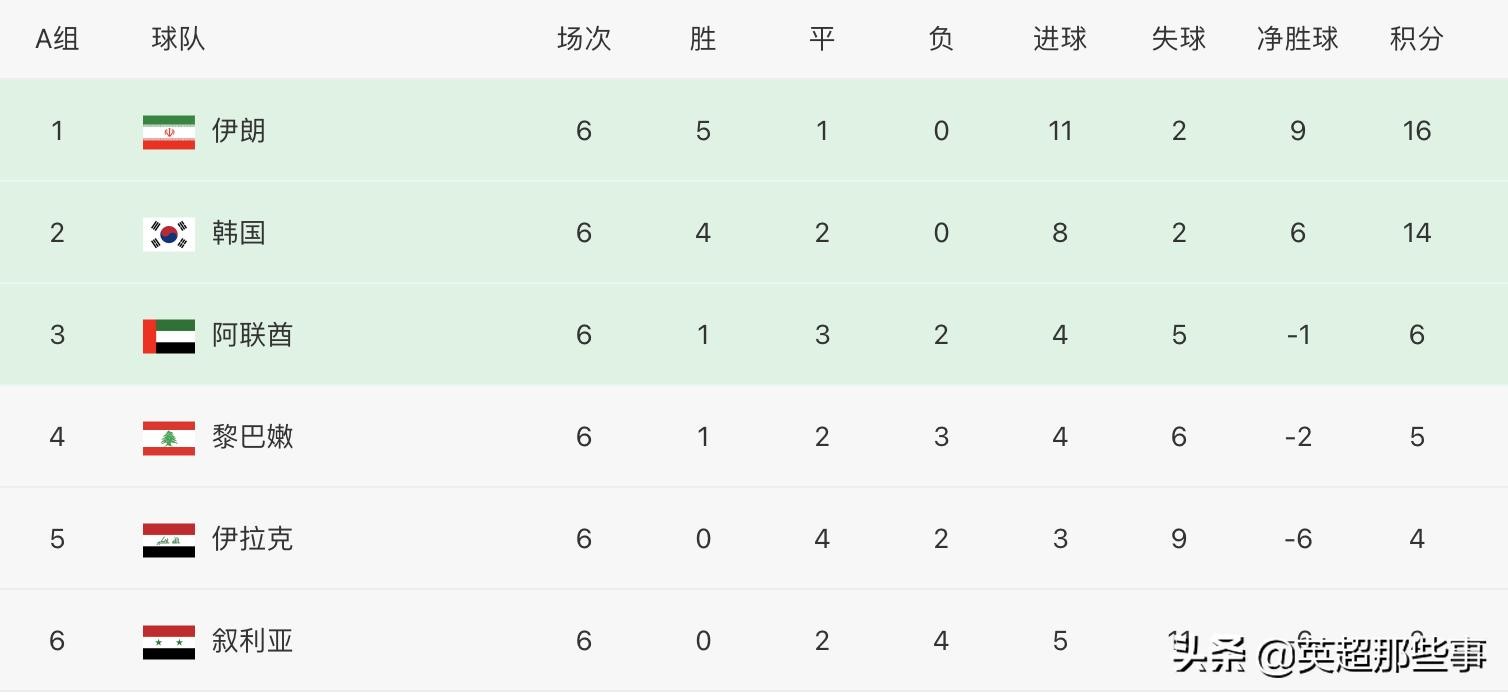Click the 伊拉克 team name
The width and height of the screenshot is (1508, 696).
coord(252,539)
